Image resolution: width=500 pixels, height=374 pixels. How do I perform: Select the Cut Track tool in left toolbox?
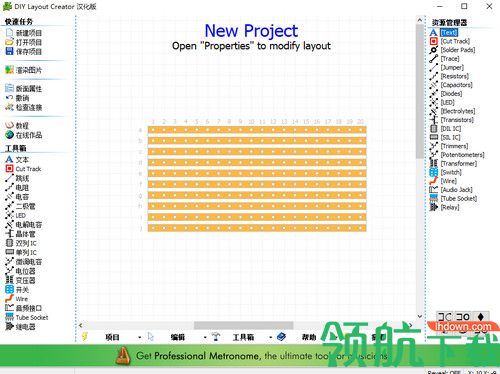23,169
